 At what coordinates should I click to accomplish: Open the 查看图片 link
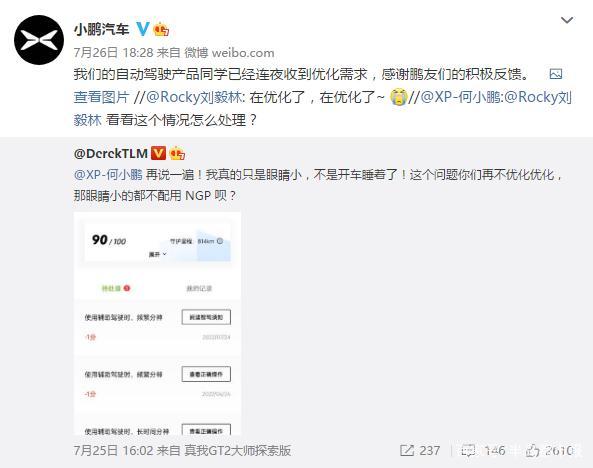tap(101, 97)
